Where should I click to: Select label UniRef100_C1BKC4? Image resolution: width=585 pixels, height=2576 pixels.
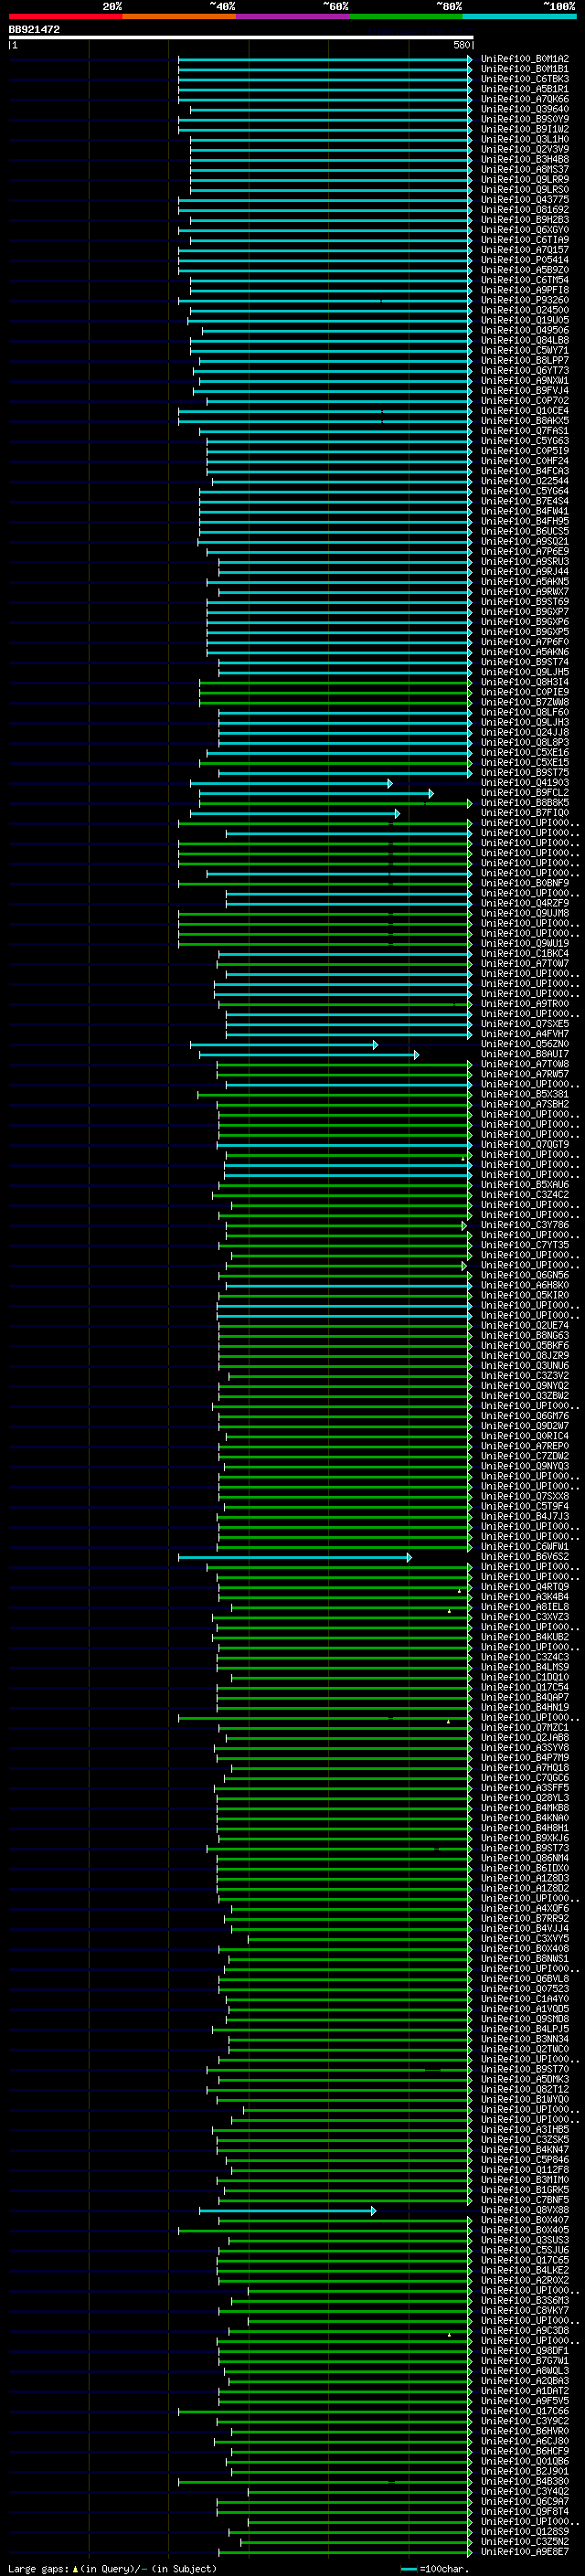[x=524, y=953]
